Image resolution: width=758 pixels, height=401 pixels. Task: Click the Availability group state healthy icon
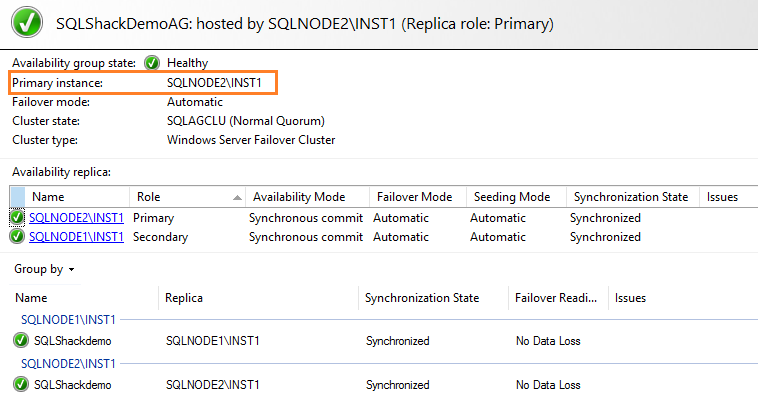pyautogui.click(x=152, y=63)
